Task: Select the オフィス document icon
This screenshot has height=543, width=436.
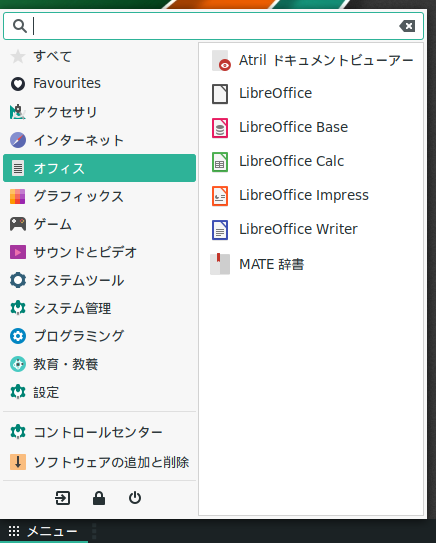Action: point(18,168)
